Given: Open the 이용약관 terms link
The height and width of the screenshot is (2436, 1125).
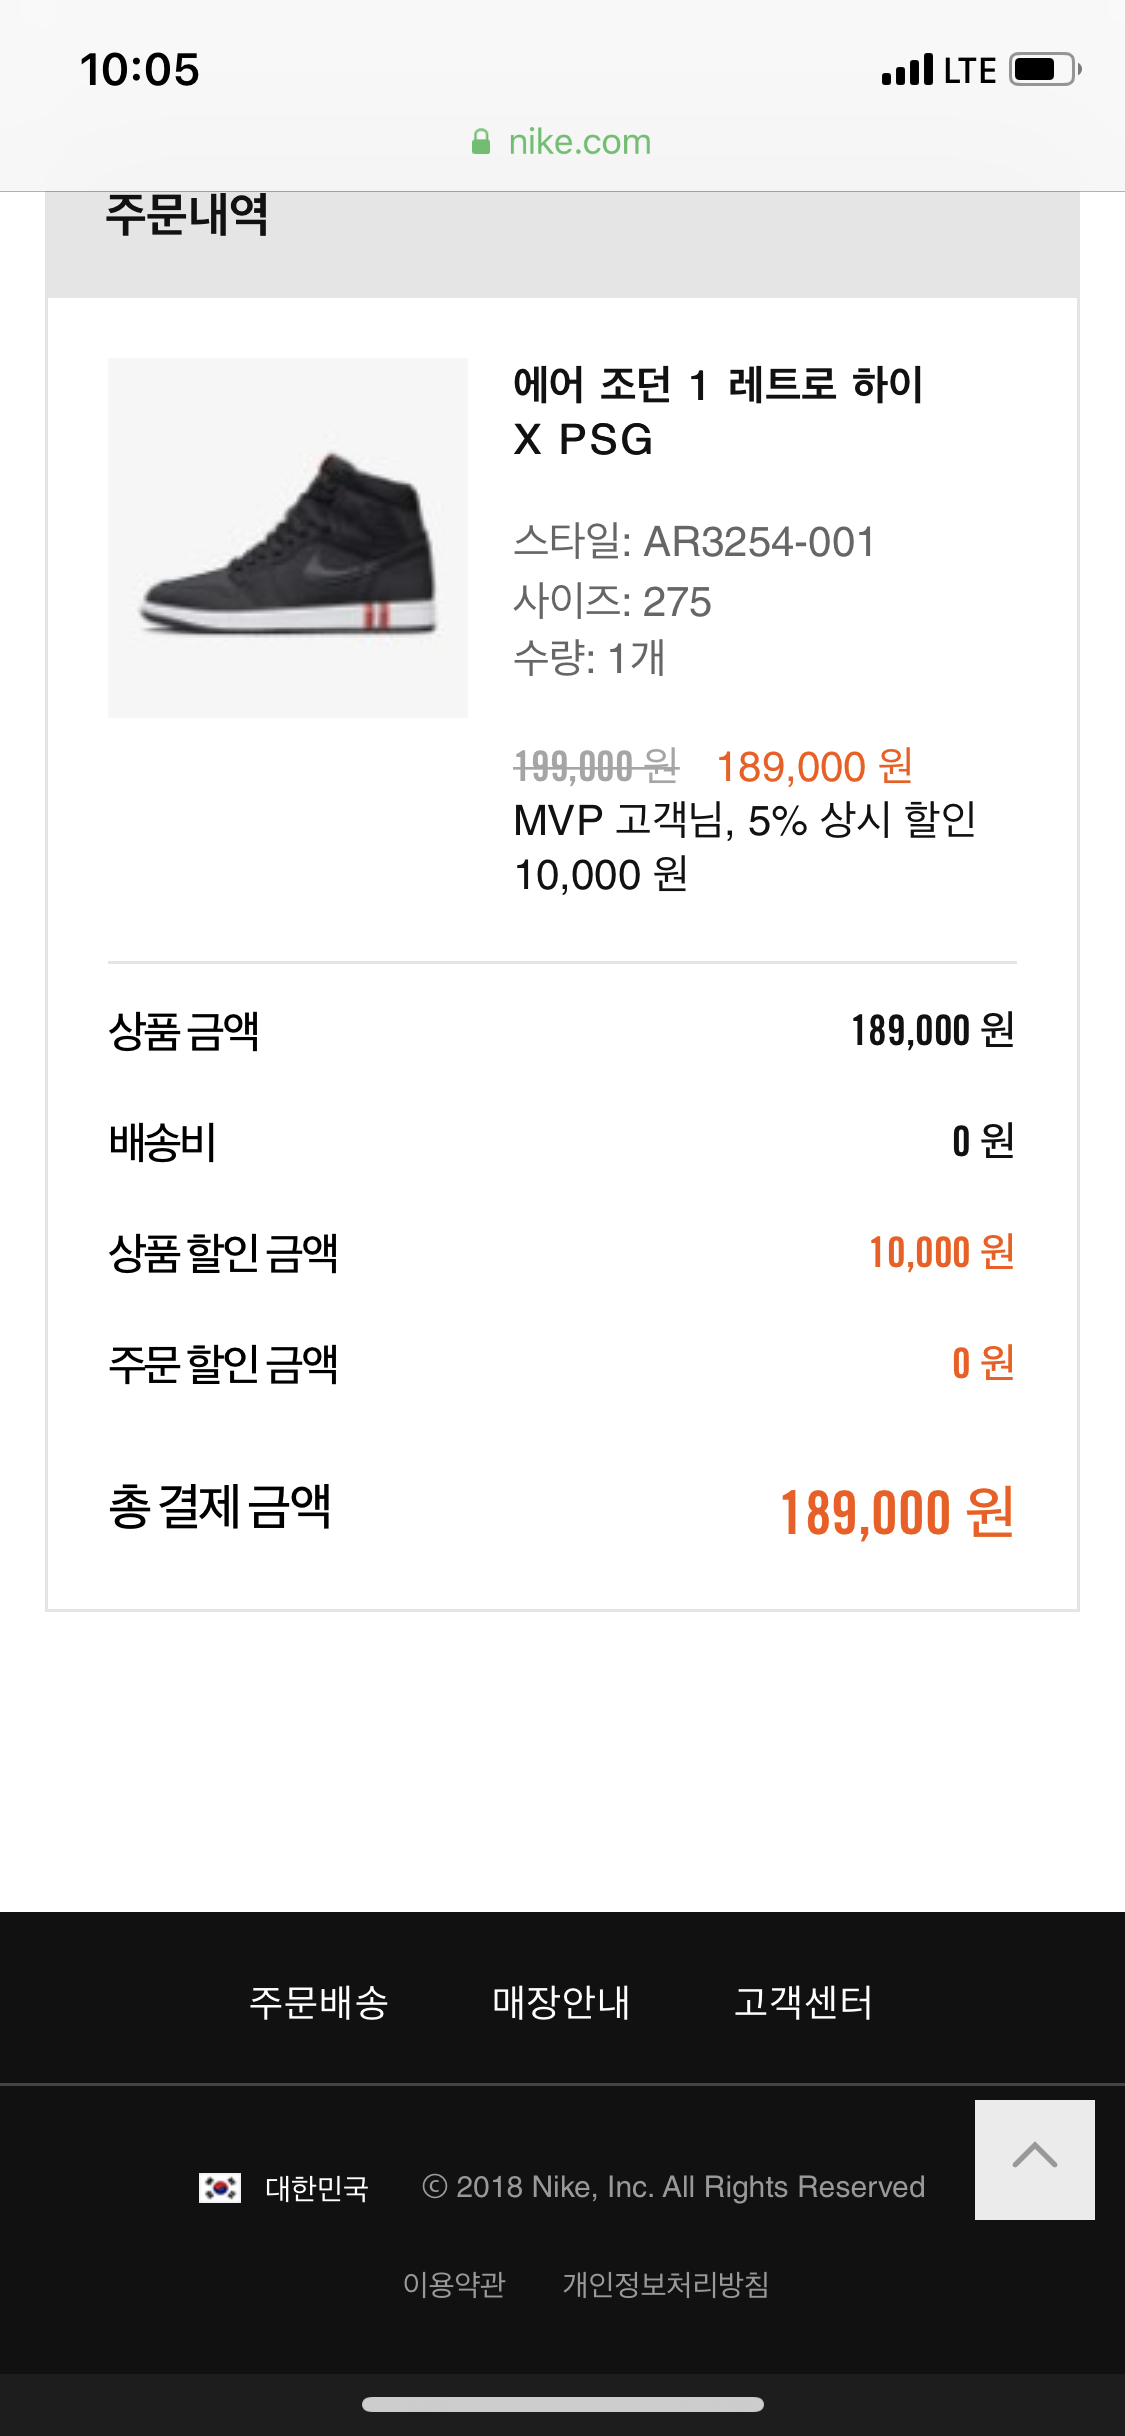Looking at the screenshot, I should click(x=454, y=2285).
